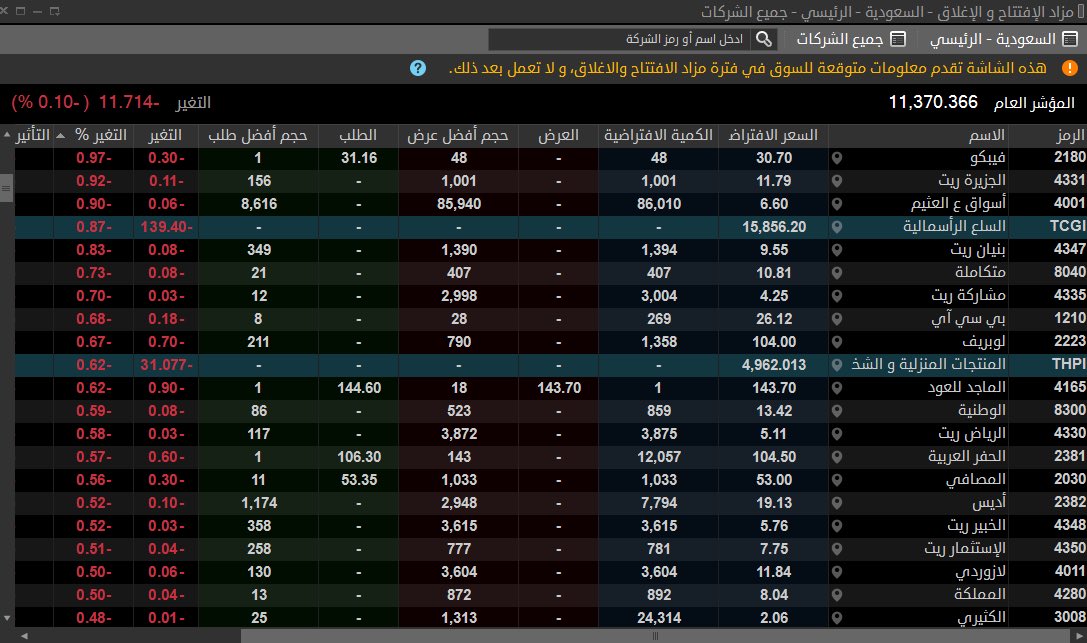Image resolution: width=1087 pixels, height=643 pixels.
Task: Click the pin icon for الرياض ريت row
Action: (837, 434)
